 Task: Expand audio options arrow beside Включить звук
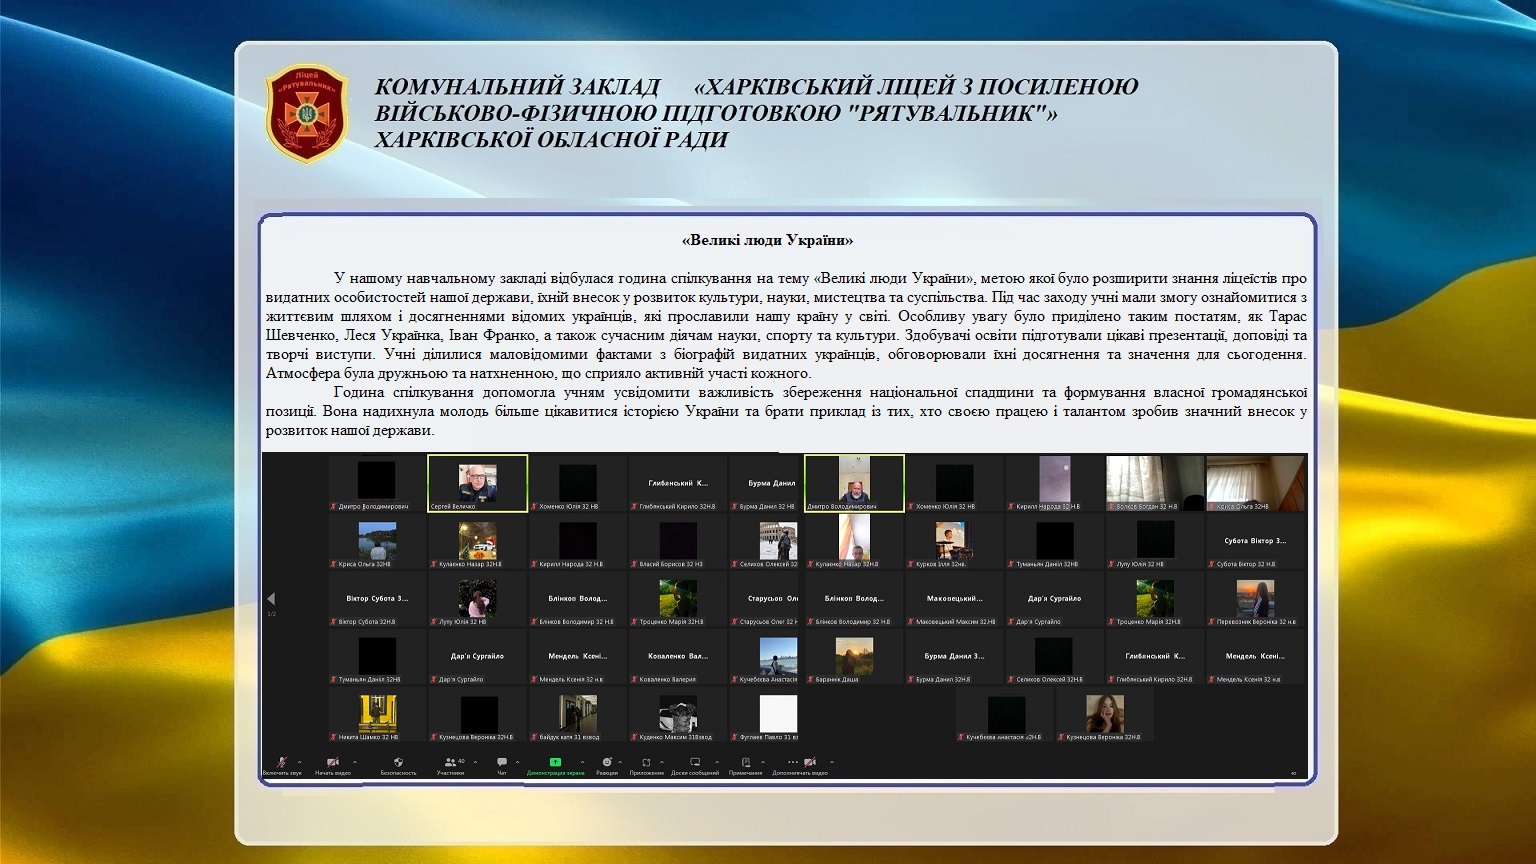300,762
